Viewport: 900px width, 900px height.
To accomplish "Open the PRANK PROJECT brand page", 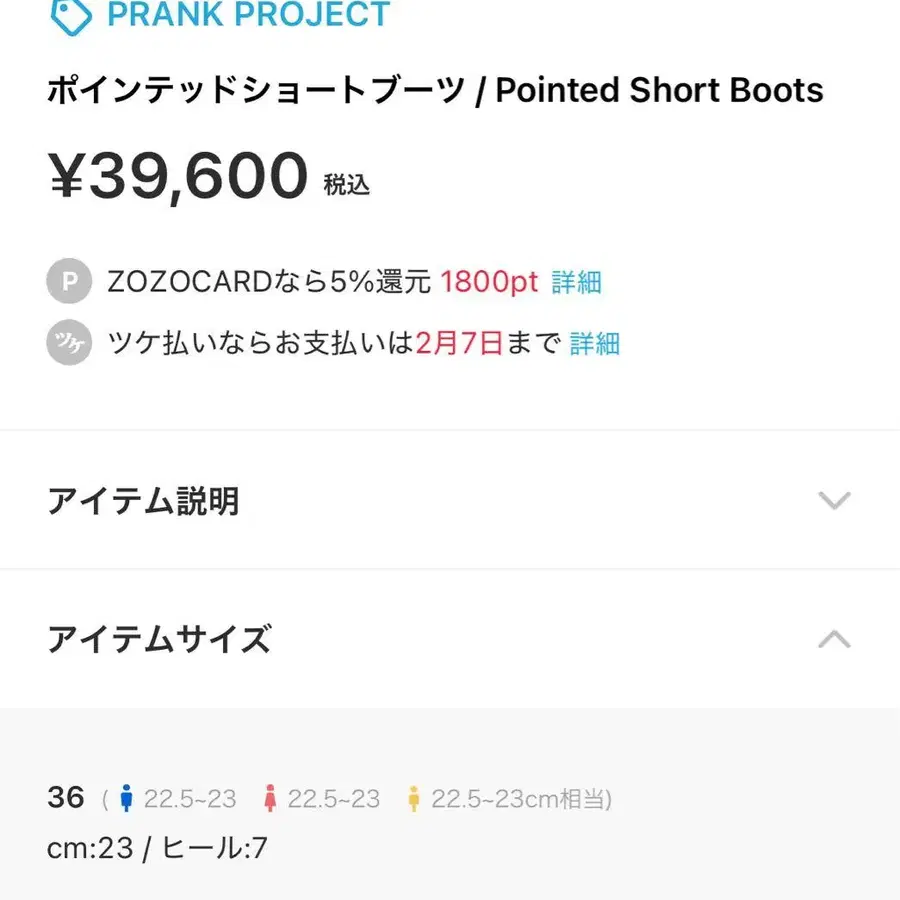I will pos(245,14).
